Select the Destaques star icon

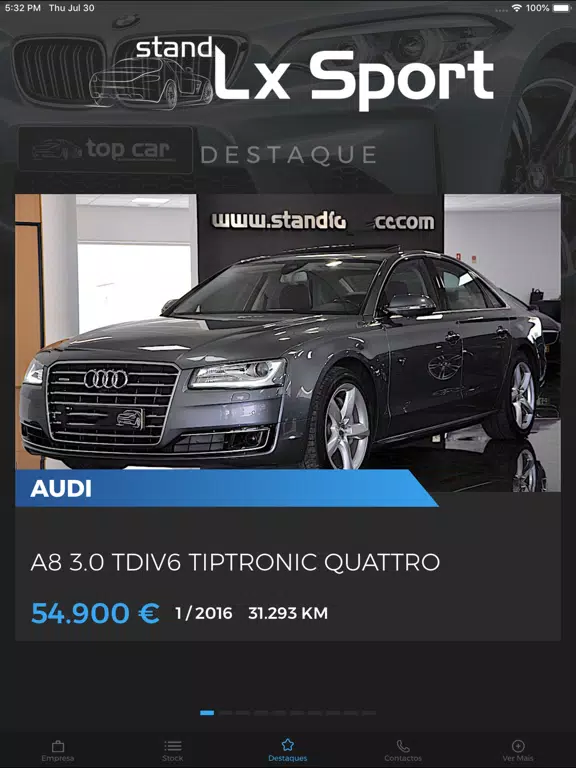click(x=288, y=745)
